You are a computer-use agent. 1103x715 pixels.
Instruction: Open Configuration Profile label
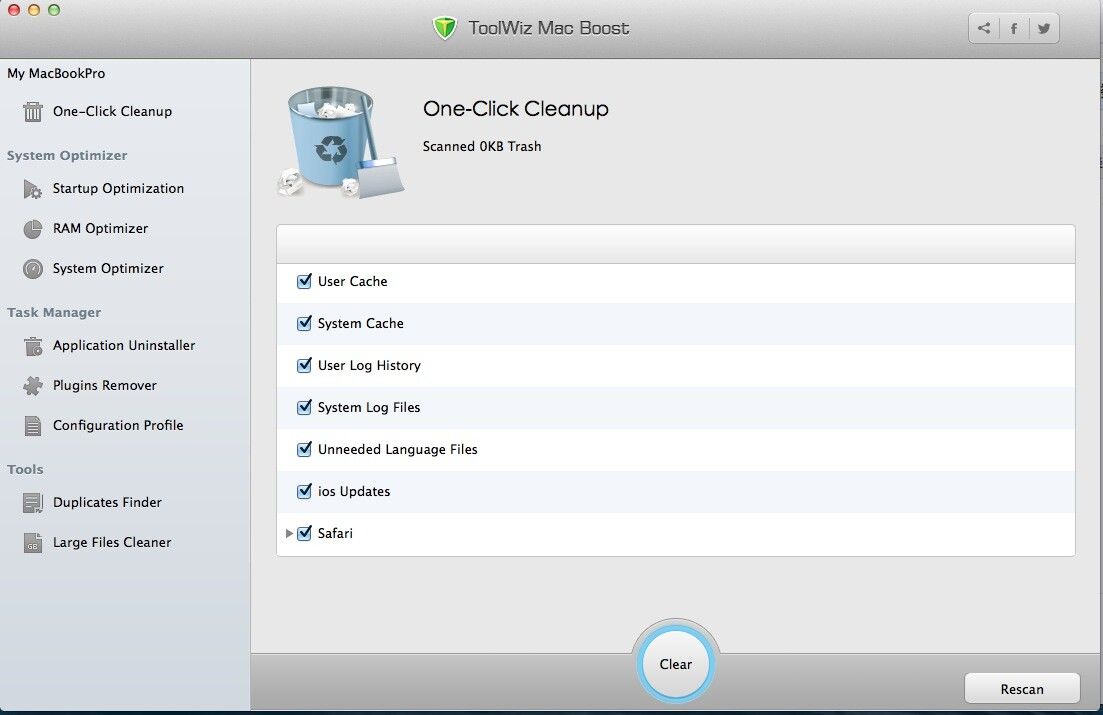(118, 426)
